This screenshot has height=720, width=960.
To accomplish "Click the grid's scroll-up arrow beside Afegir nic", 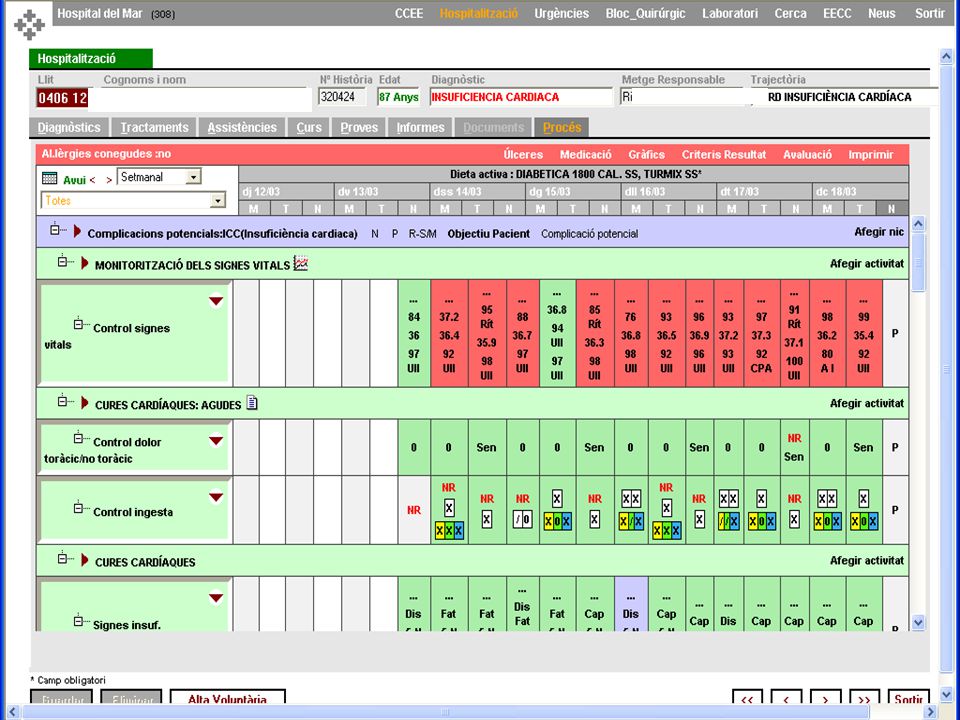I will pyautogui.click(x=918, y=224).
